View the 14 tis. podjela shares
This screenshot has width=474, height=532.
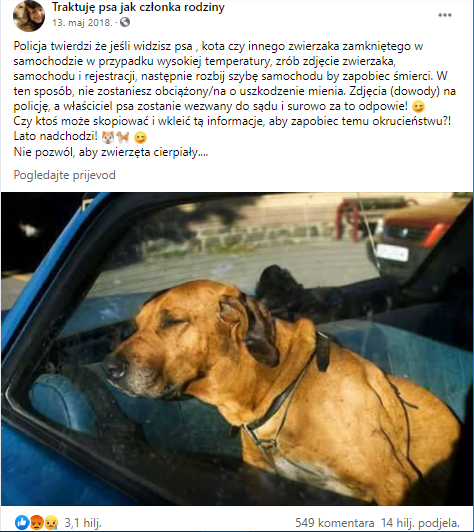[420, 523]
